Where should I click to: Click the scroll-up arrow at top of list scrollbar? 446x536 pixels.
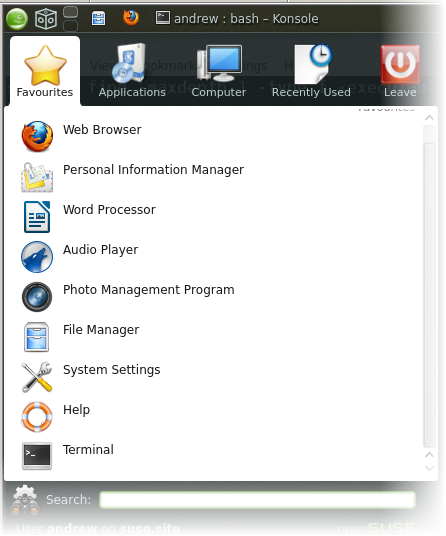pyautogui.click(x=429, y=118)
